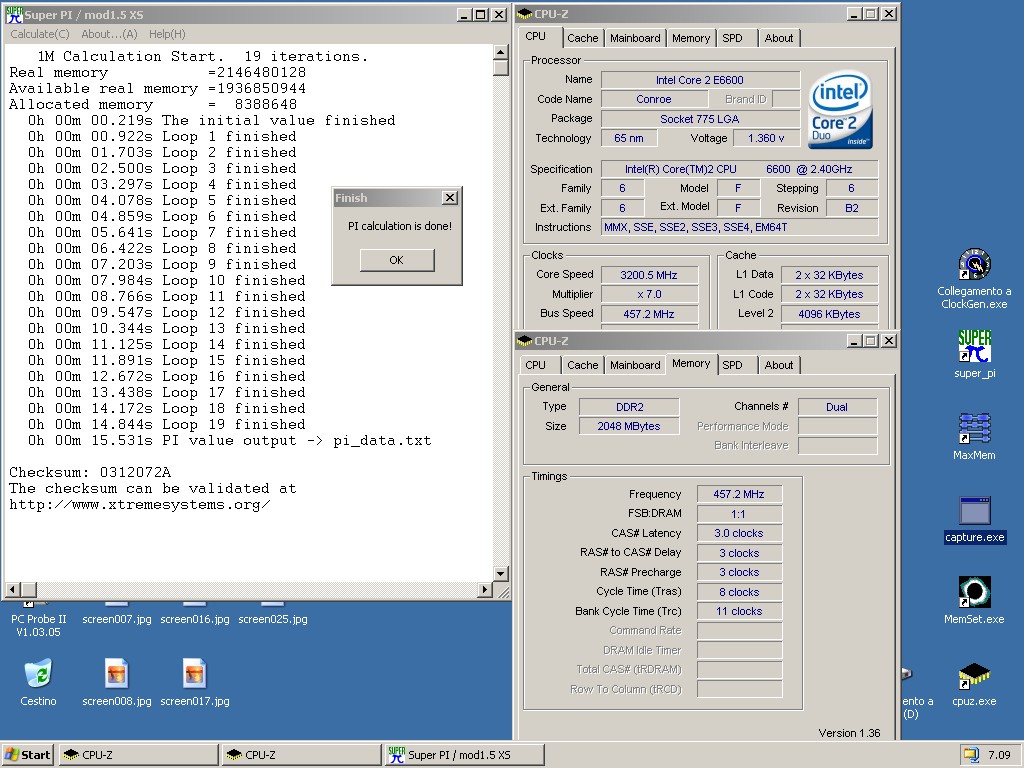1024x768 pixels.
Task: Open the ClockGen.exe desktop shortcut icon
Action: pos(974,264)
